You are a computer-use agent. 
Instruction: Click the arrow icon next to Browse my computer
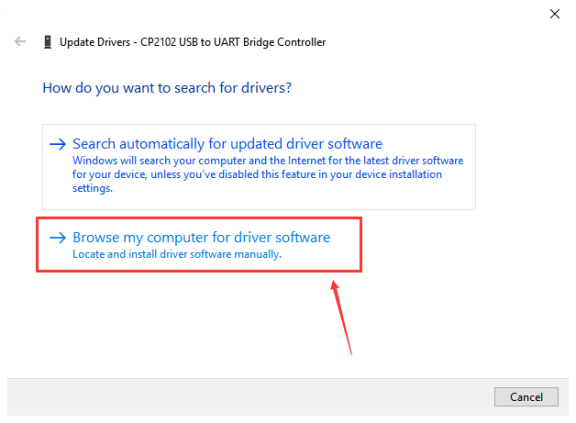pos(58,238)
